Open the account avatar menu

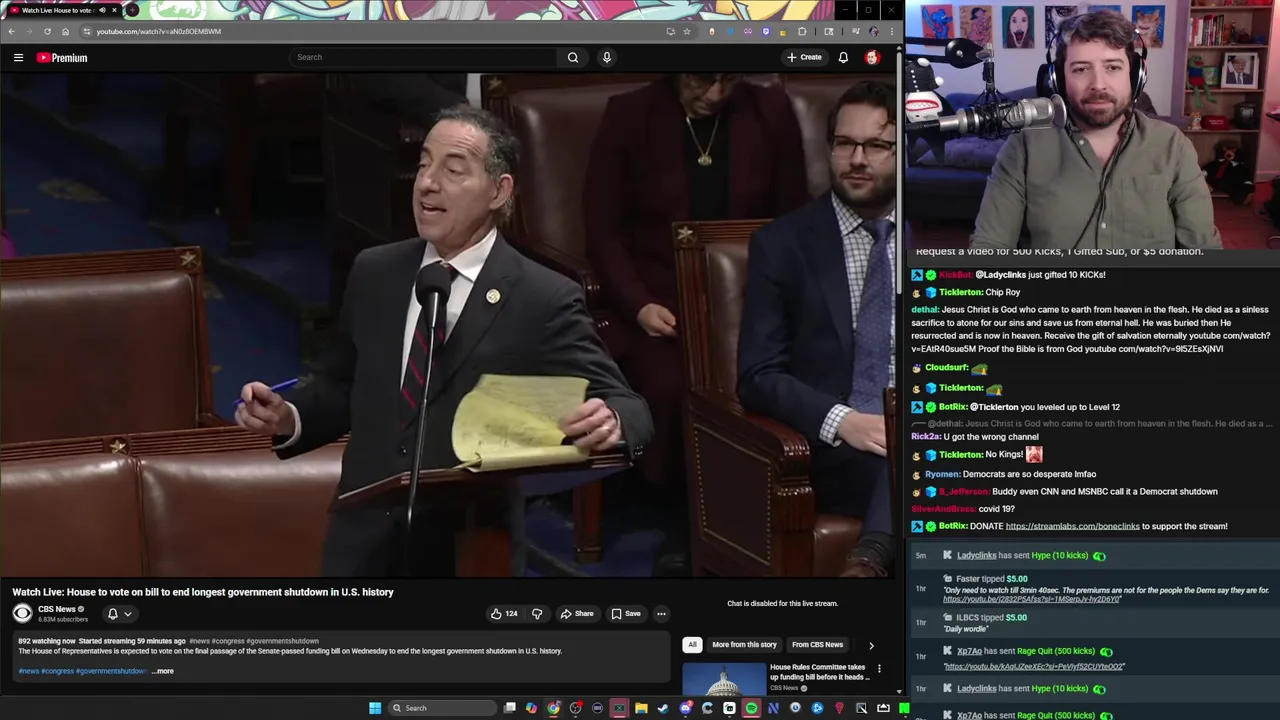coord(872,57)
